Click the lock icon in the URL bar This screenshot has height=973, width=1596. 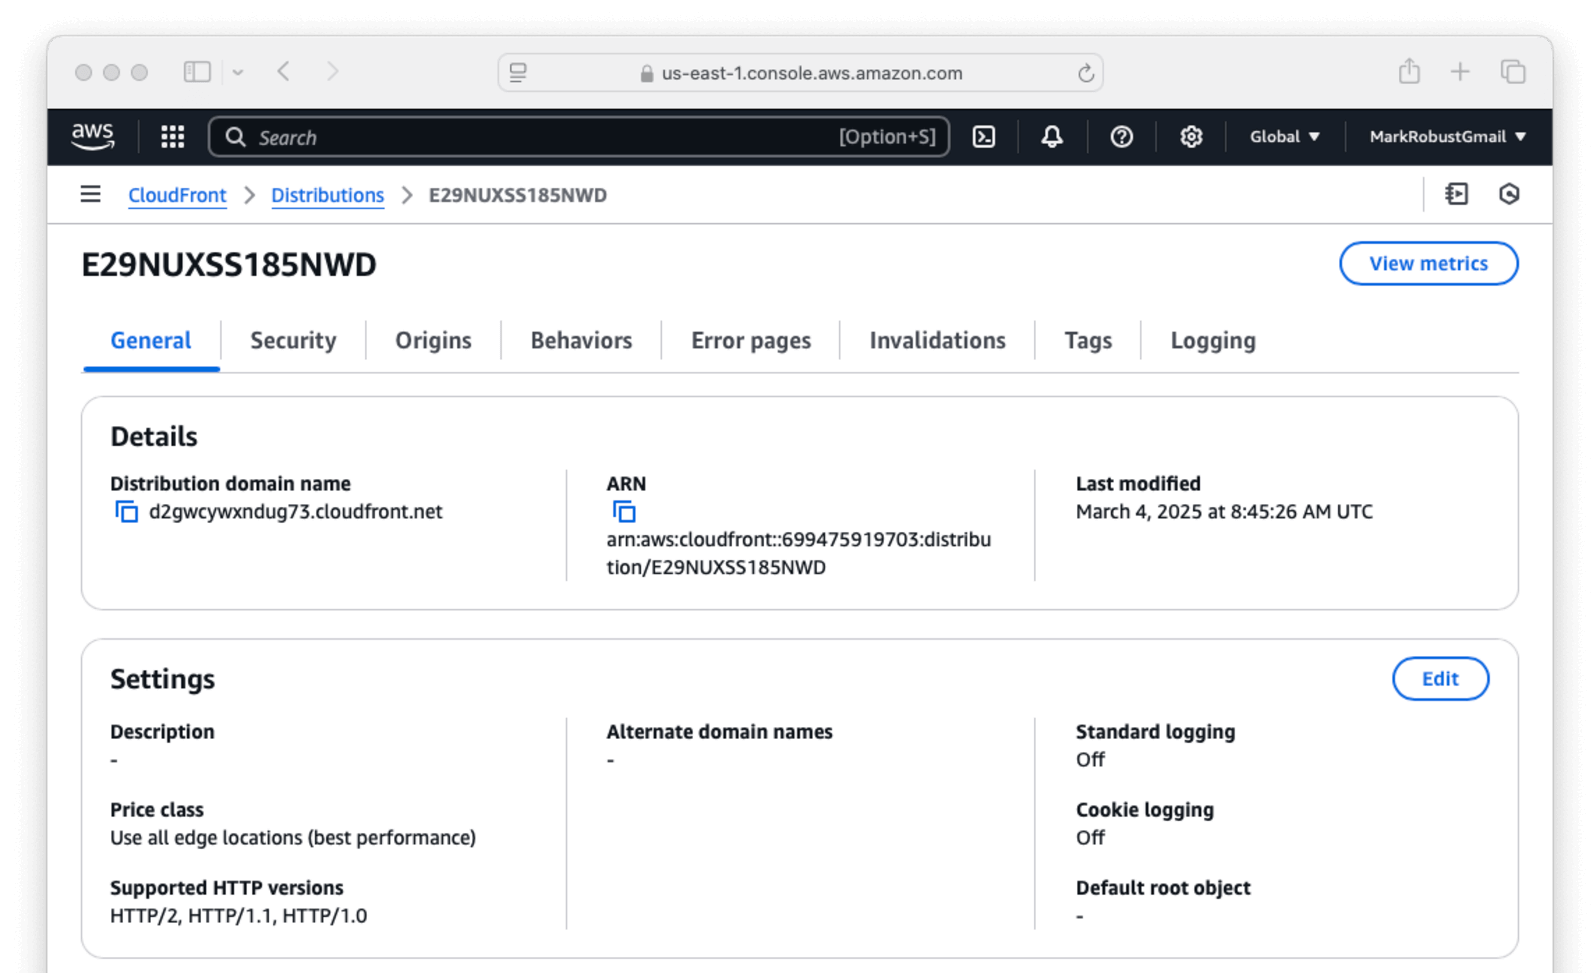[x=647, y=73]
